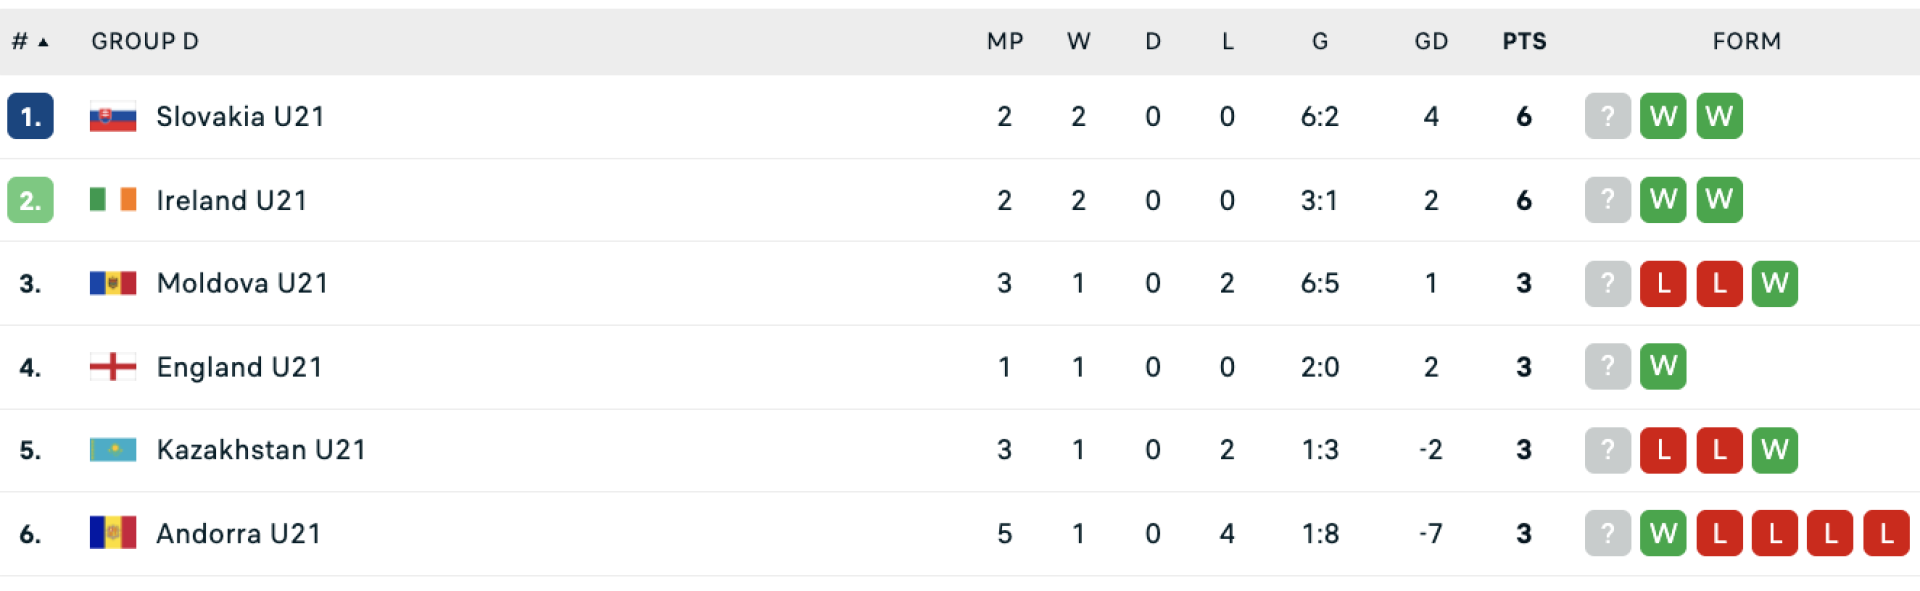Screen dimensions: 1920x591
Task: Sort standings by GD column header
Action: [x=1431, y=42]
